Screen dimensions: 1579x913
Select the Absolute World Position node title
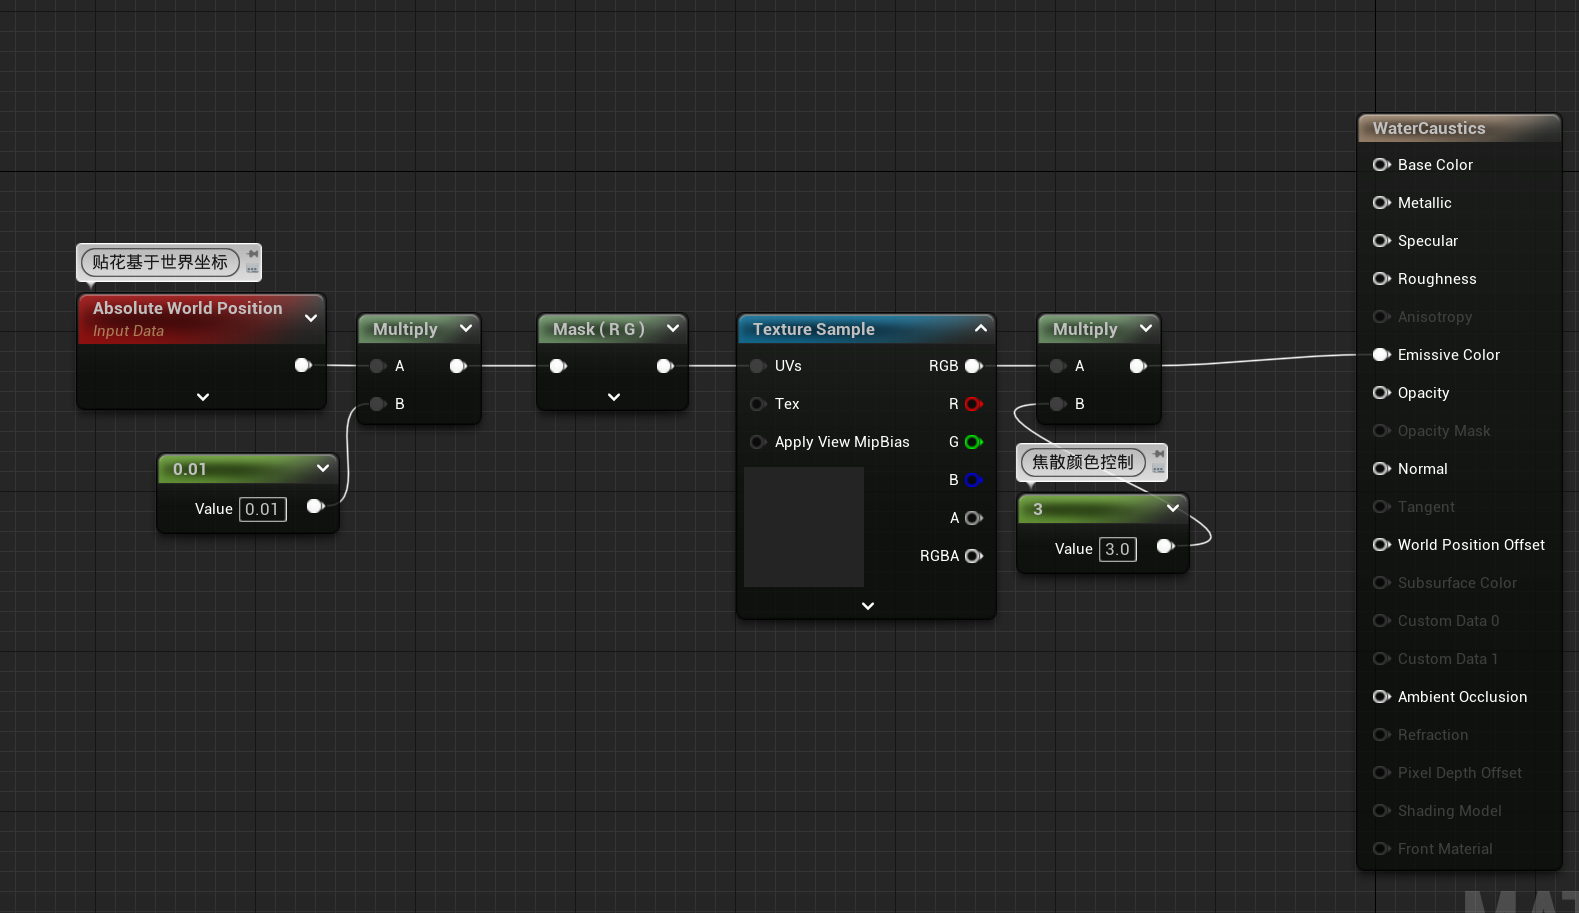point(187,308)
